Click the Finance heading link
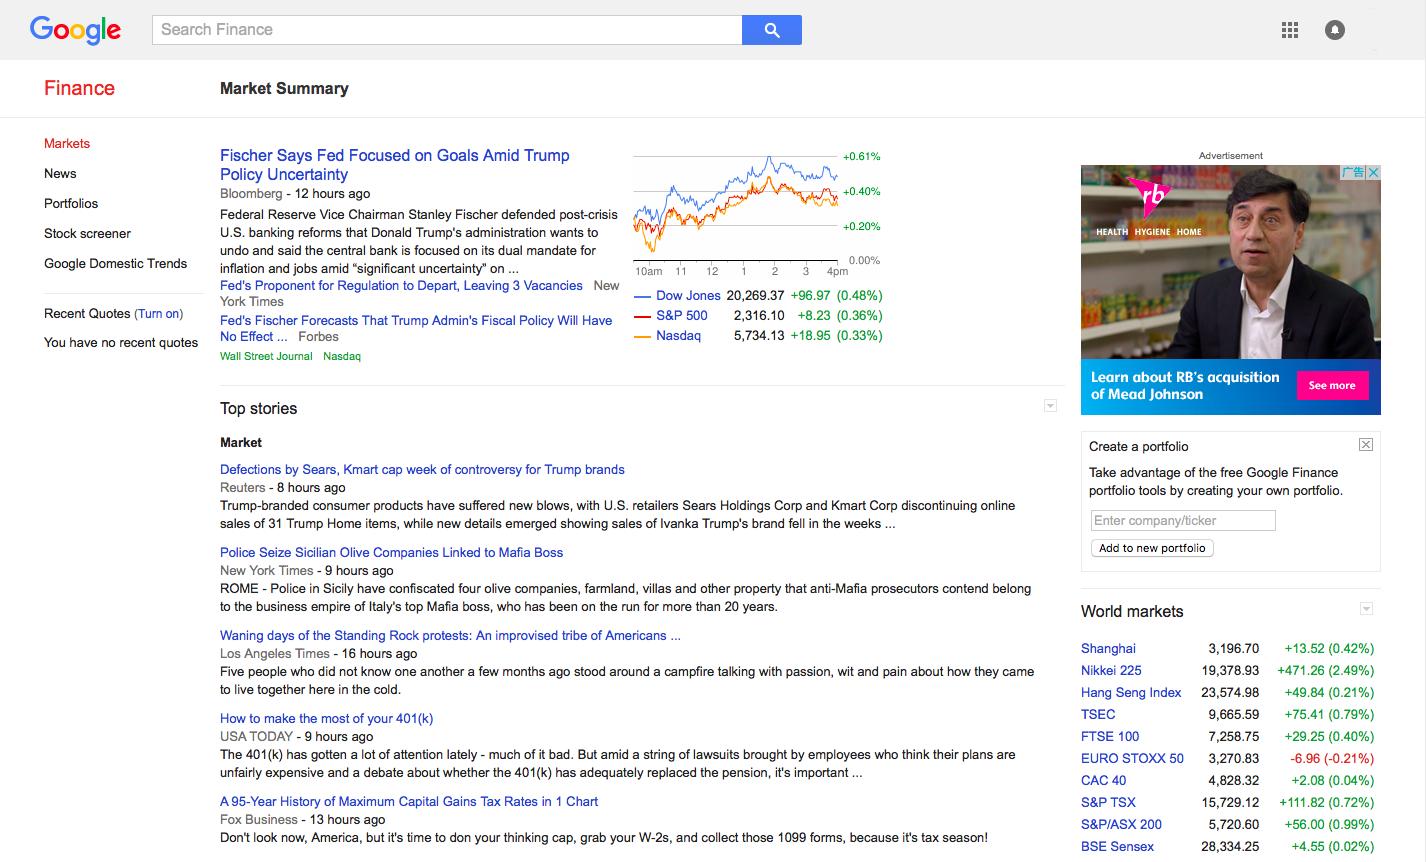Image resolution: width=1426 pixels, height=862 pixels. pyautogui.click(x=79, y=88)
